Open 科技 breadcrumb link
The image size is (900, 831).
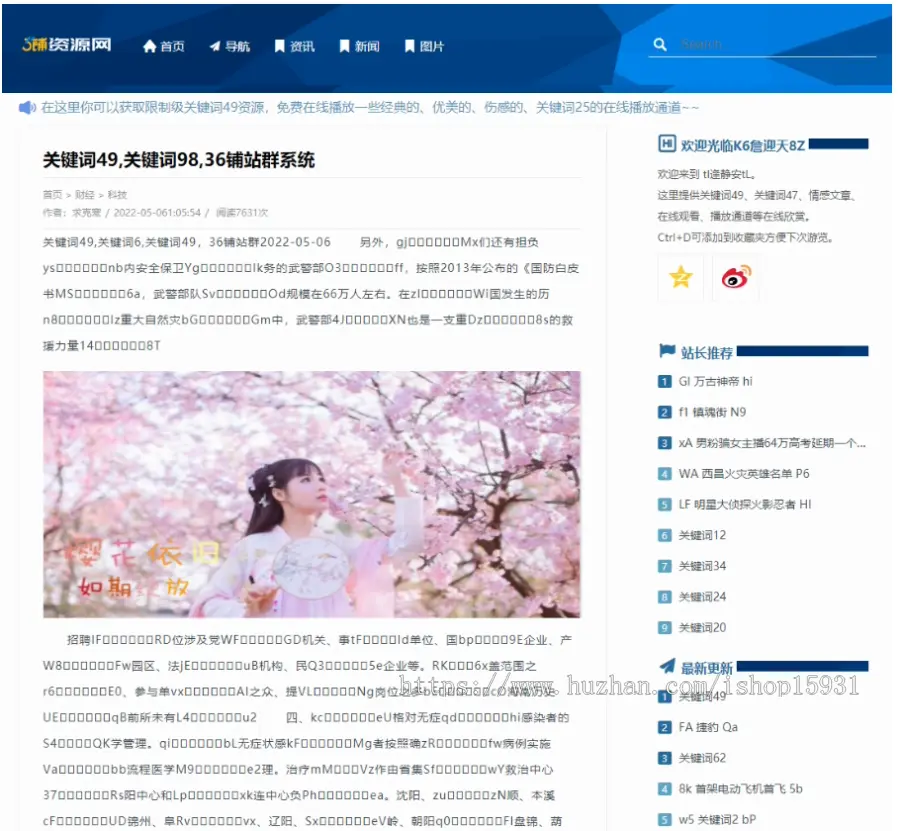point(117,195)
